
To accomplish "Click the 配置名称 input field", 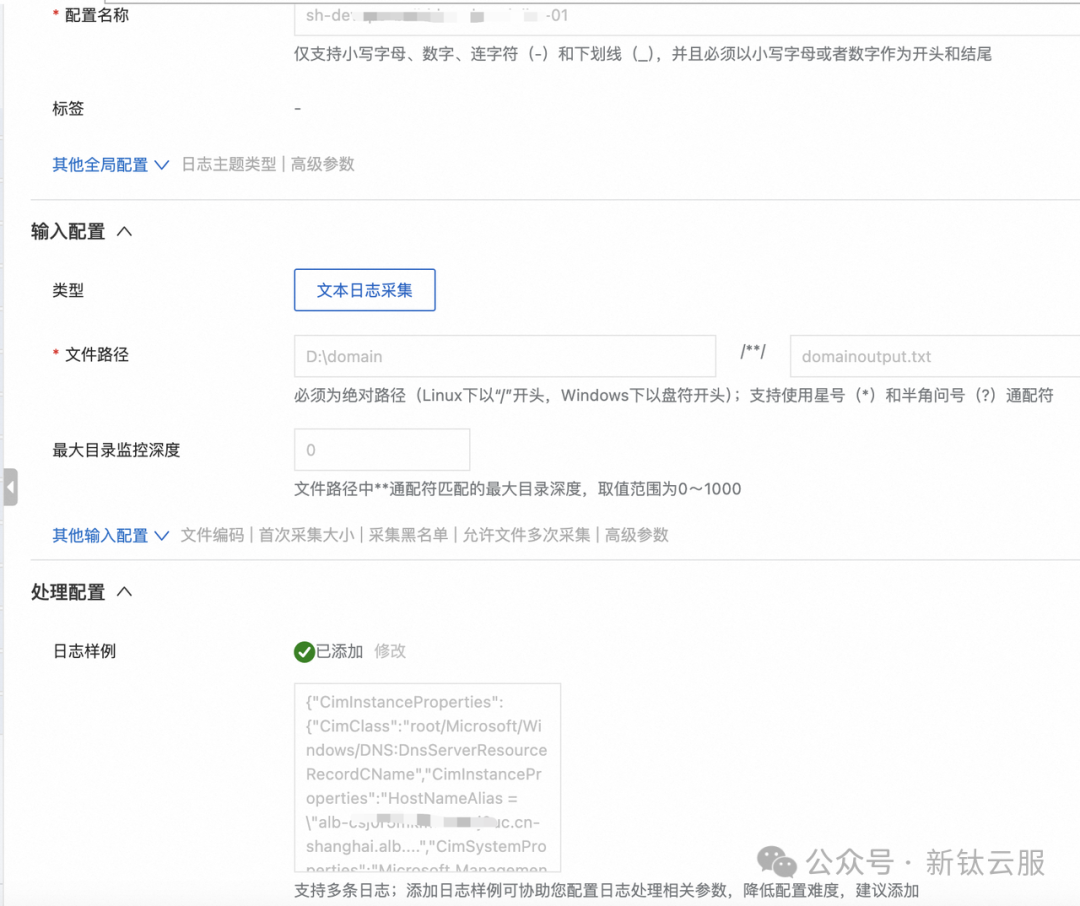I will pos(687,17).
